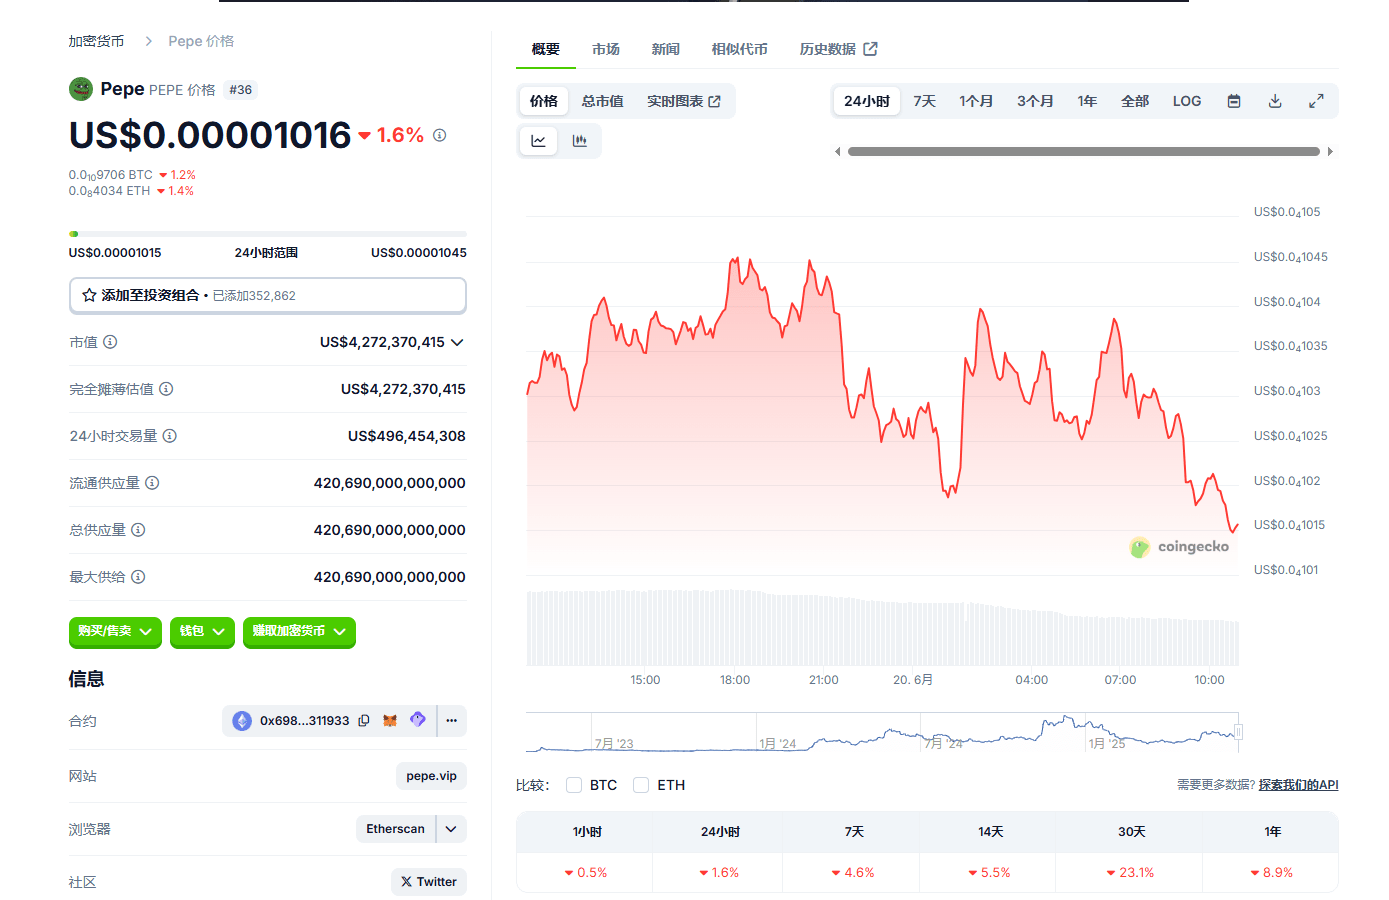Select 1-month chart range
1389x900 pixels.
click(x=977, y=101)
